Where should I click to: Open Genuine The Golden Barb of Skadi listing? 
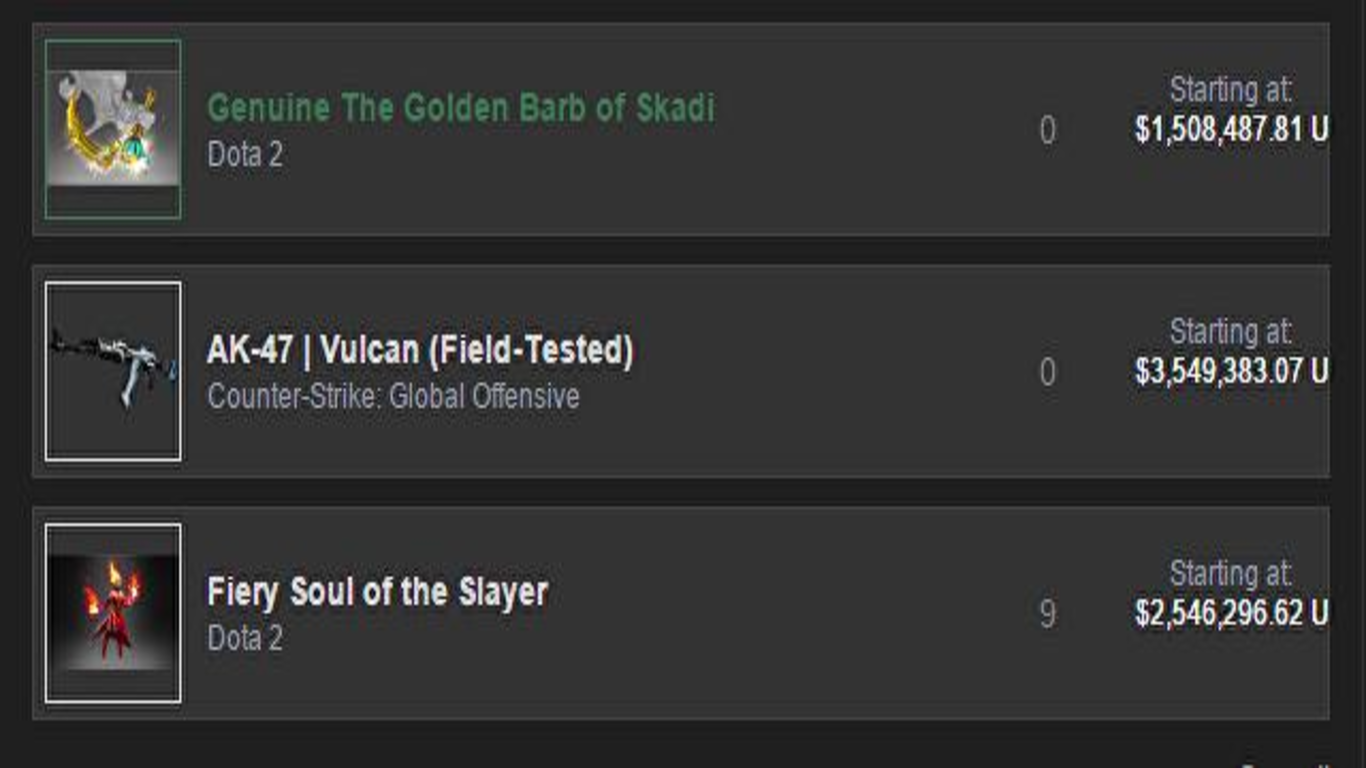click(461, 108)
